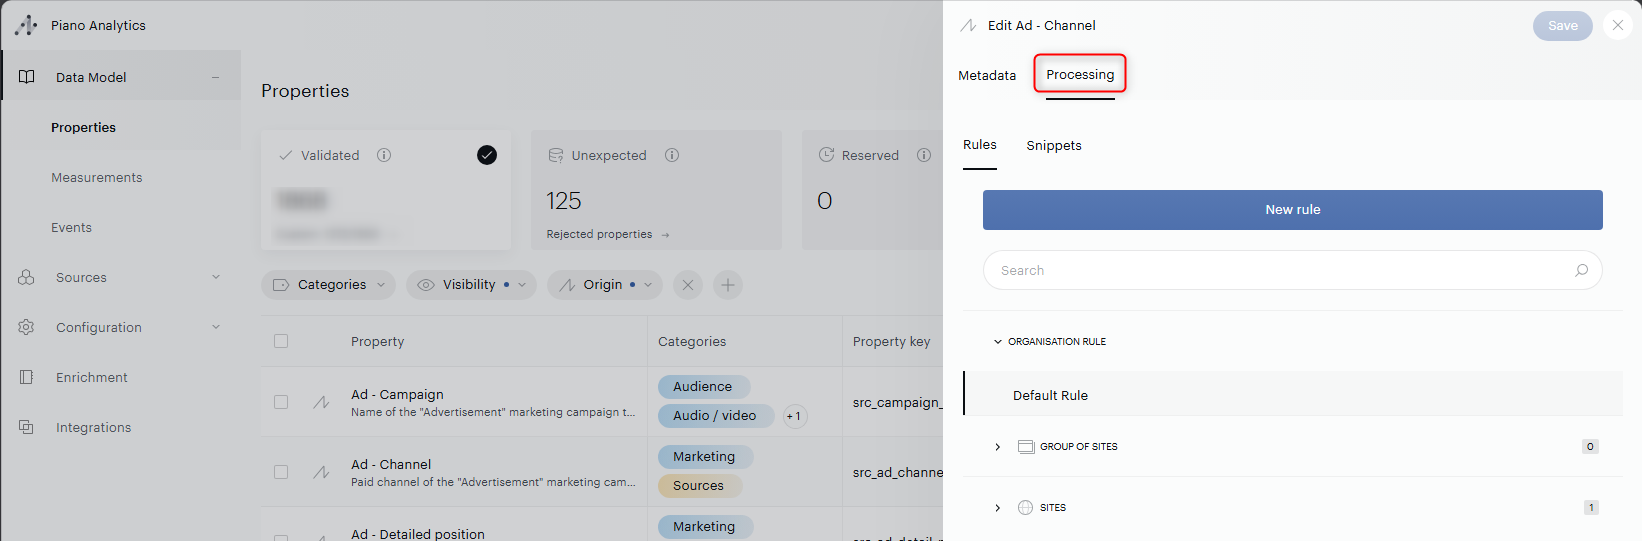
Task: Collapse the Organisation Rule section
Action: point(997,342)
